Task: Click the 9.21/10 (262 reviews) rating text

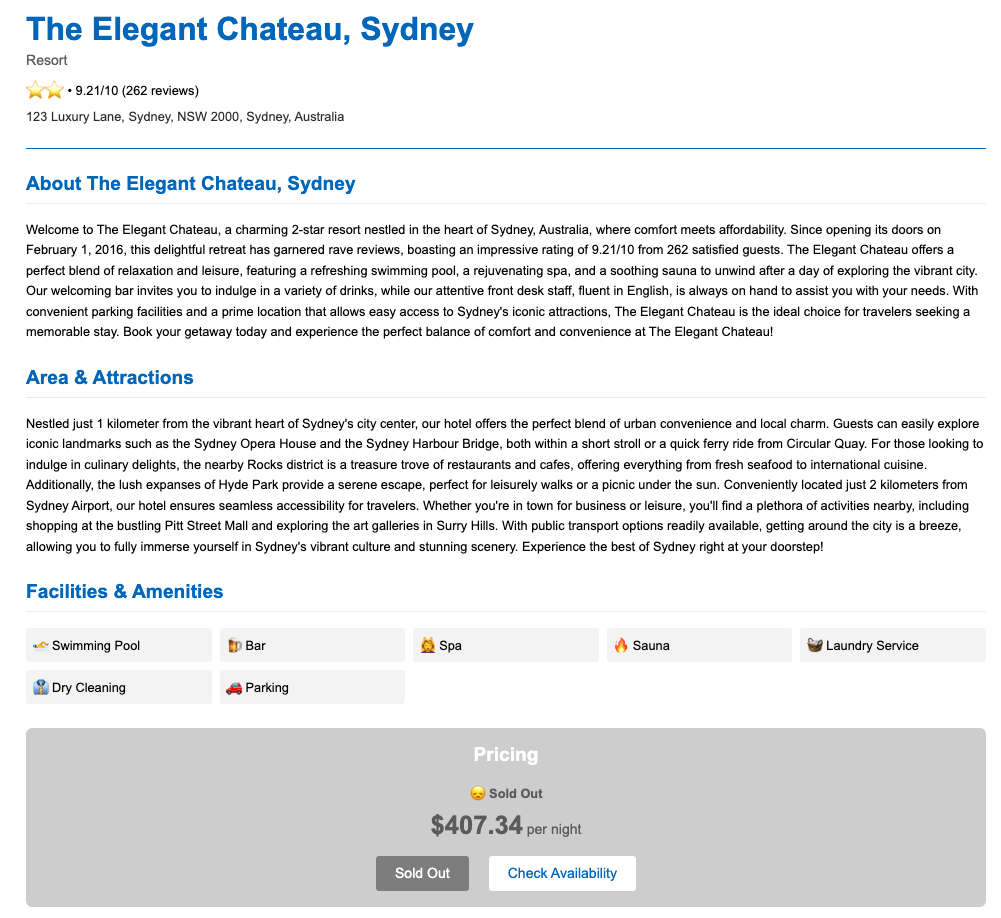Action: point(137,91)
